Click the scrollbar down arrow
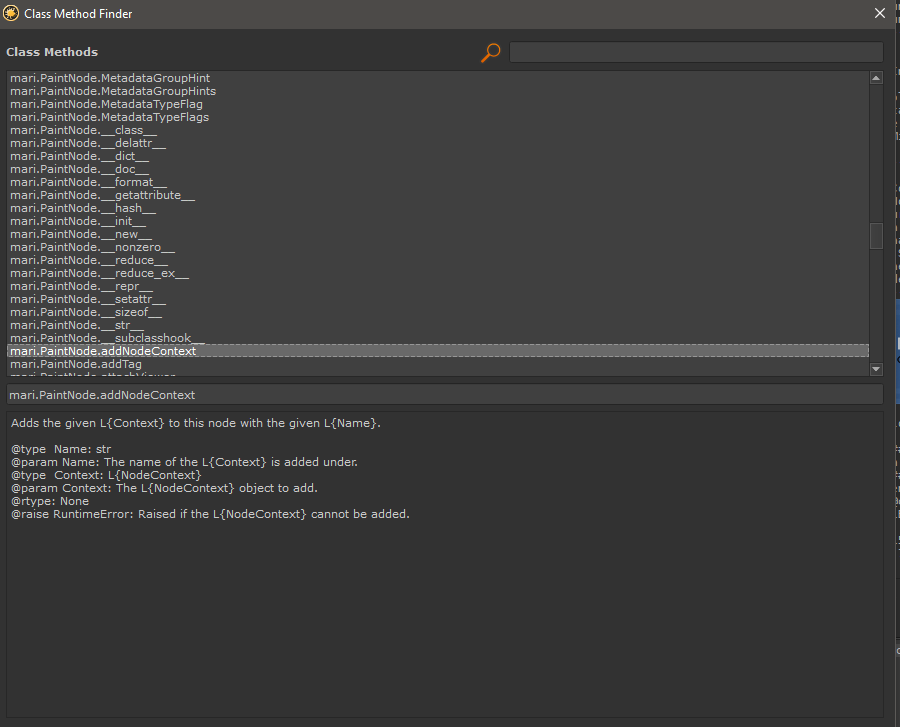The image size is (900, 727). (876, 368)
